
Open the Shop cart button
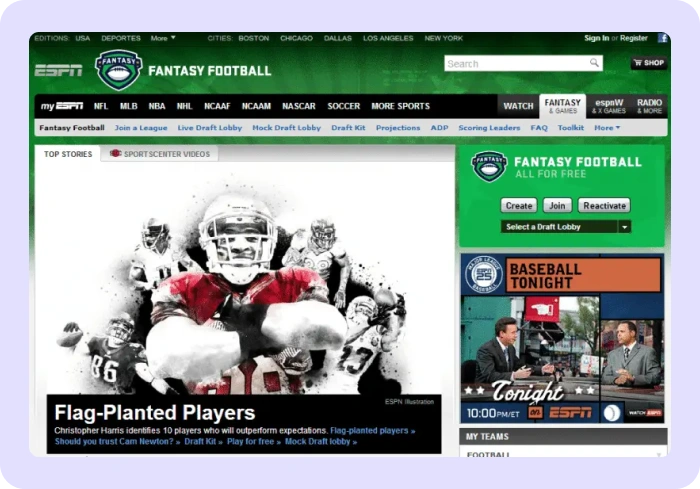(x=649, y=63)
